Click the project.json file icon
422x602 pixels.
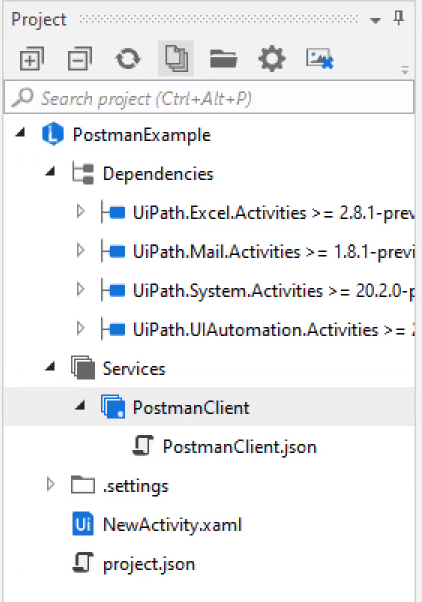(83, 563)
